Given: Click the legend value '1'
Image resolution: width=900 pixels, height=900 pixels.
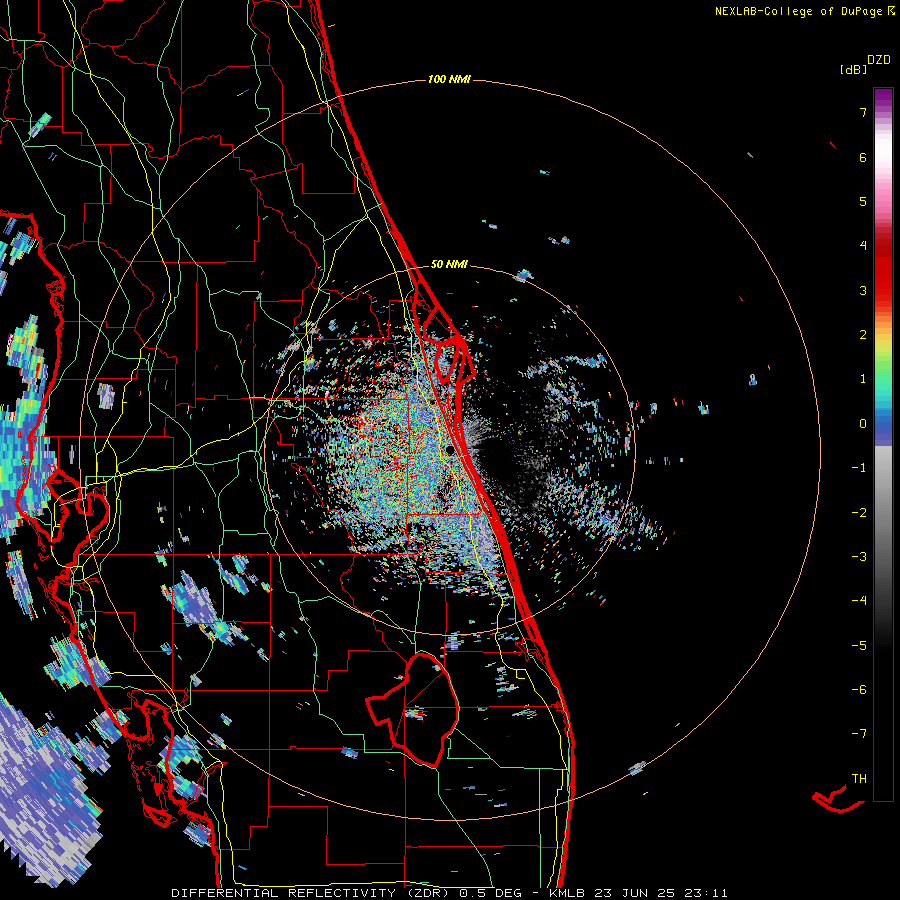Looking at the screenshot, I should click(863, 379).
